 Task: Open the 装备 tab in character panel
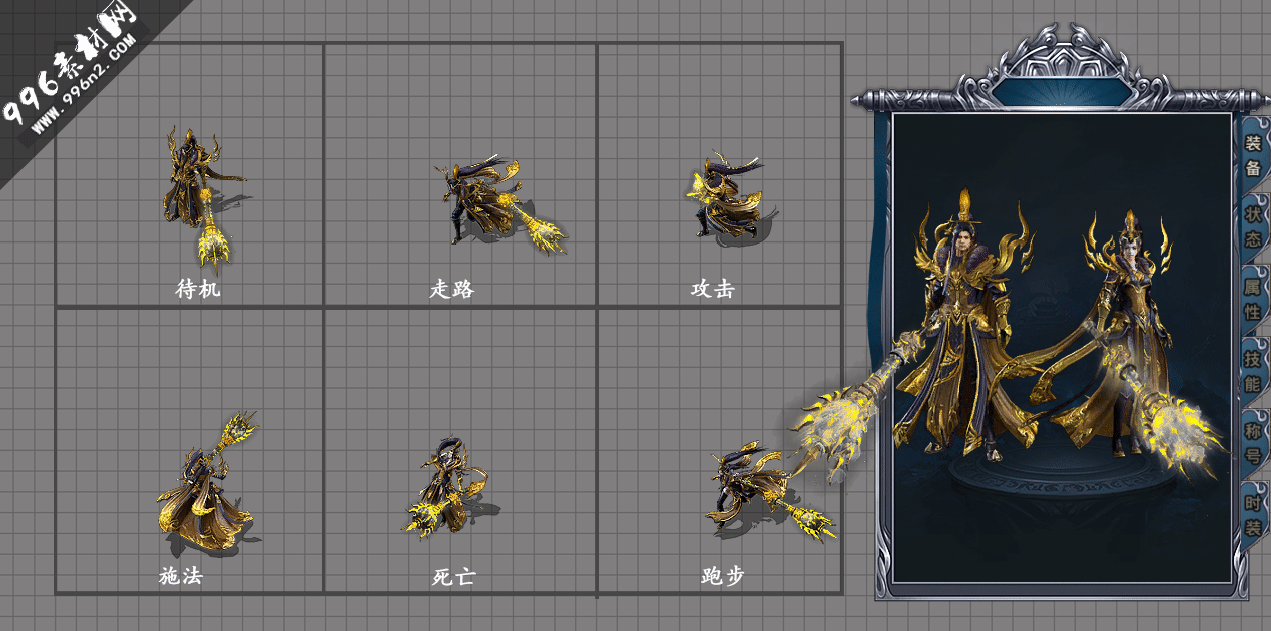(x=1253, y=154)
